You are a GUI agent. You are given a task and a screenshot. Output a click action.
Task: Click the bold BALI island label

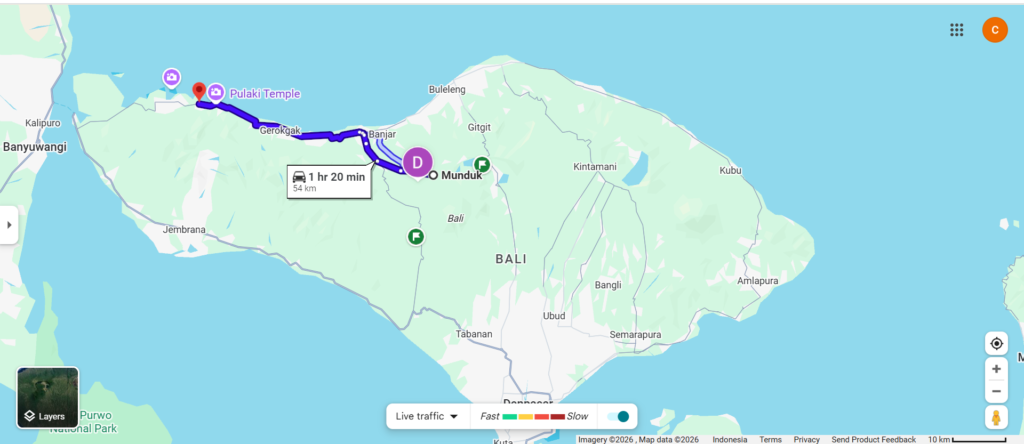tap(511, 259)
